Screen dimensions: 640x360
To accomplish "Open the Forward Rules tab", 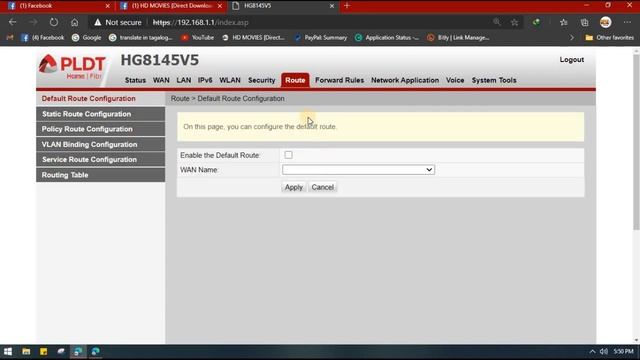I will (339, 80).
